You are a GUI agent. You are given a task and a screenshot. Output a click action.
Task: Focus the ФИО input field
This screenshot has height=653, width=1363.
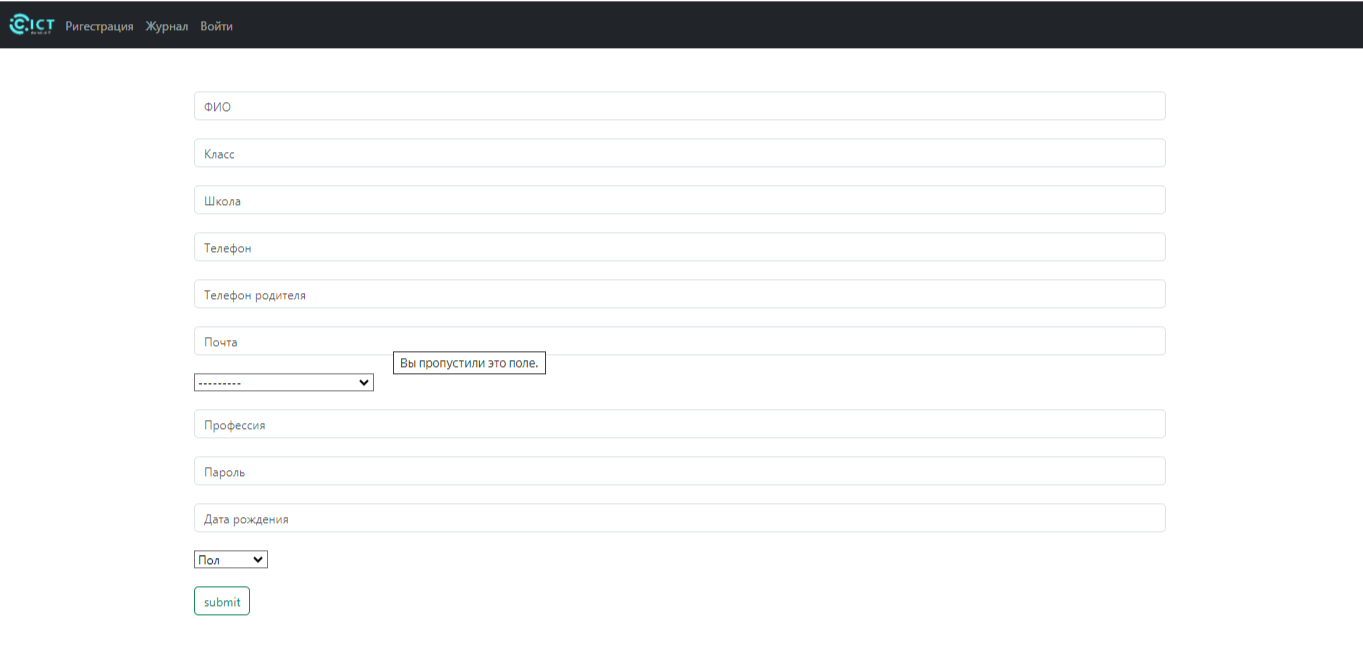click(x=680, y=106)
